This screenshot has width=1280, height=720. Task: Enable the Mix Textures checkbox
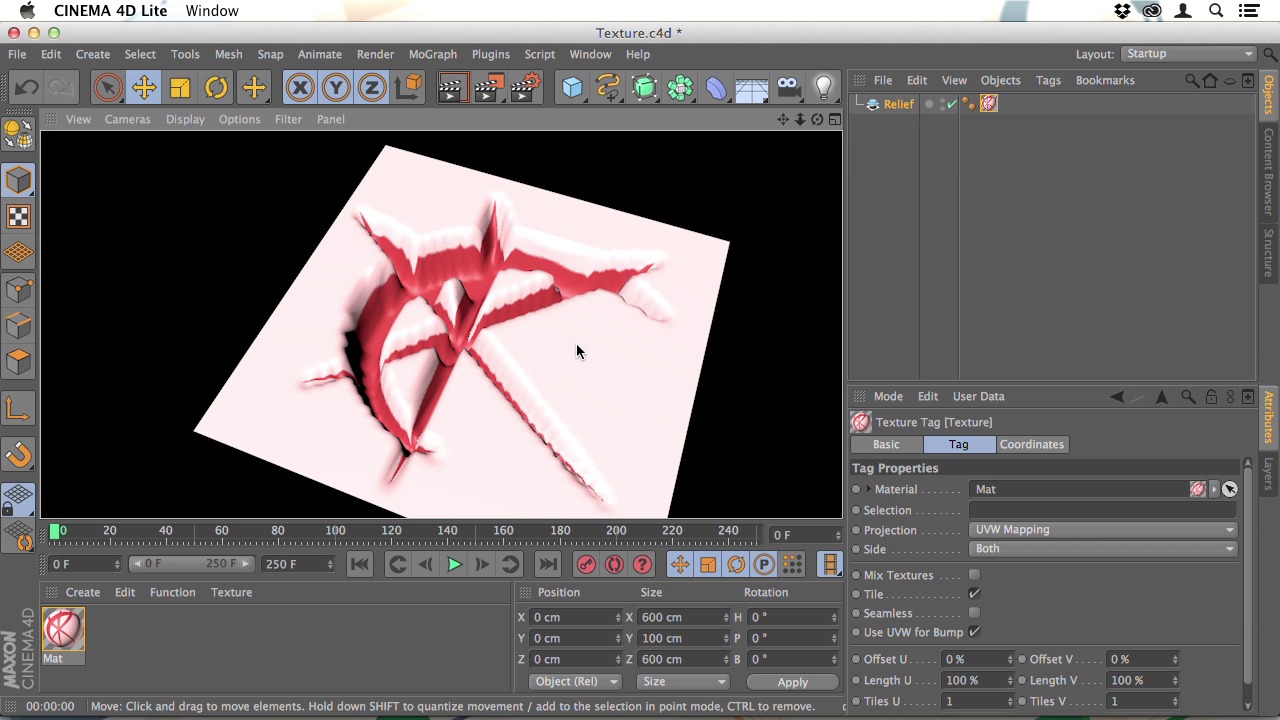[974, 575]
